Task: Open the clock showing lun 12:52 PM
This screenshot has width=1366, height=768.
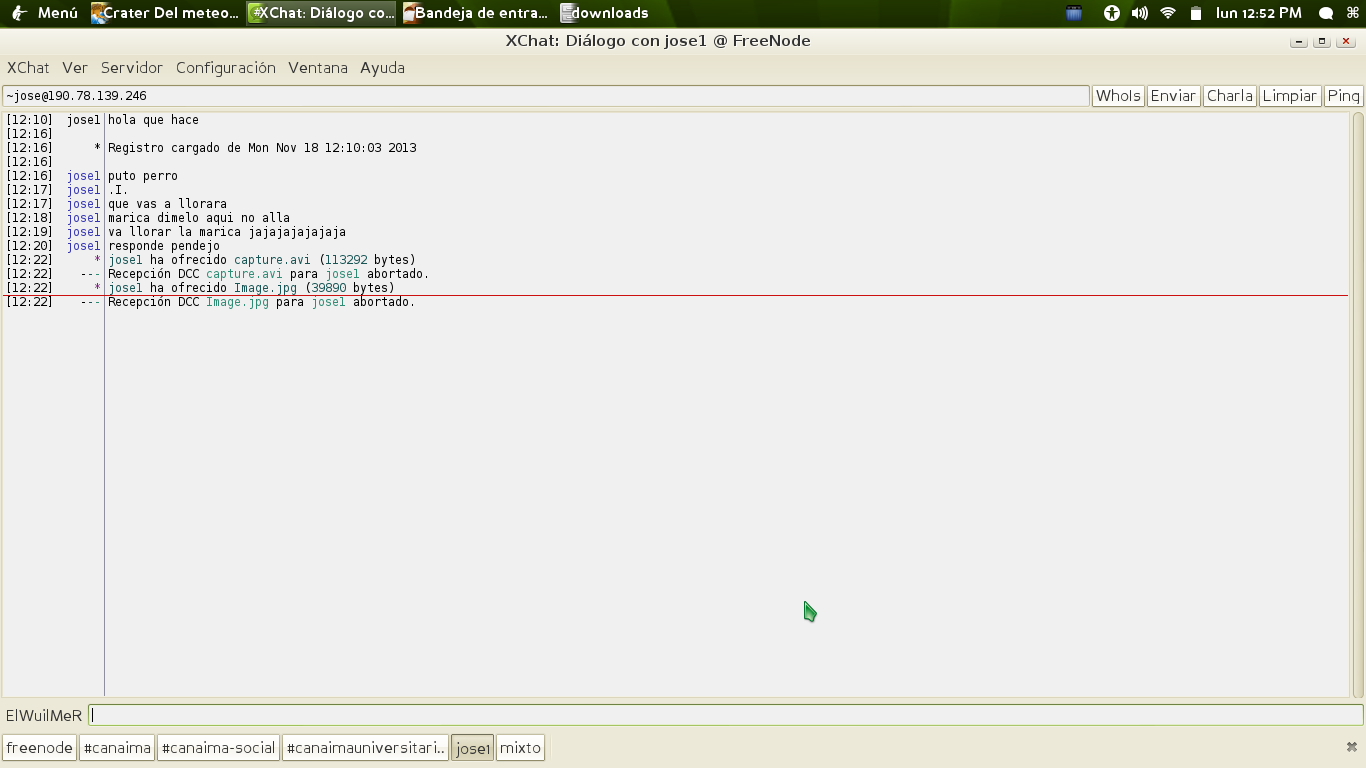Action: (x=1259, y=13)
